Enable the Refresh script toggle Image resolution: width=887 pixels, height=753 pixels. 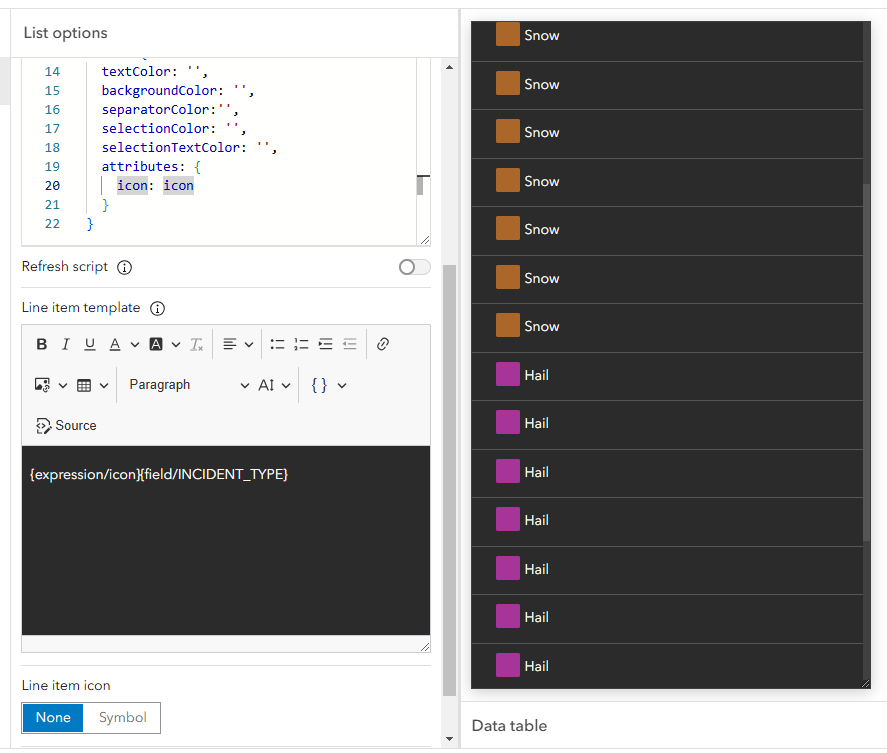point(413,266)
